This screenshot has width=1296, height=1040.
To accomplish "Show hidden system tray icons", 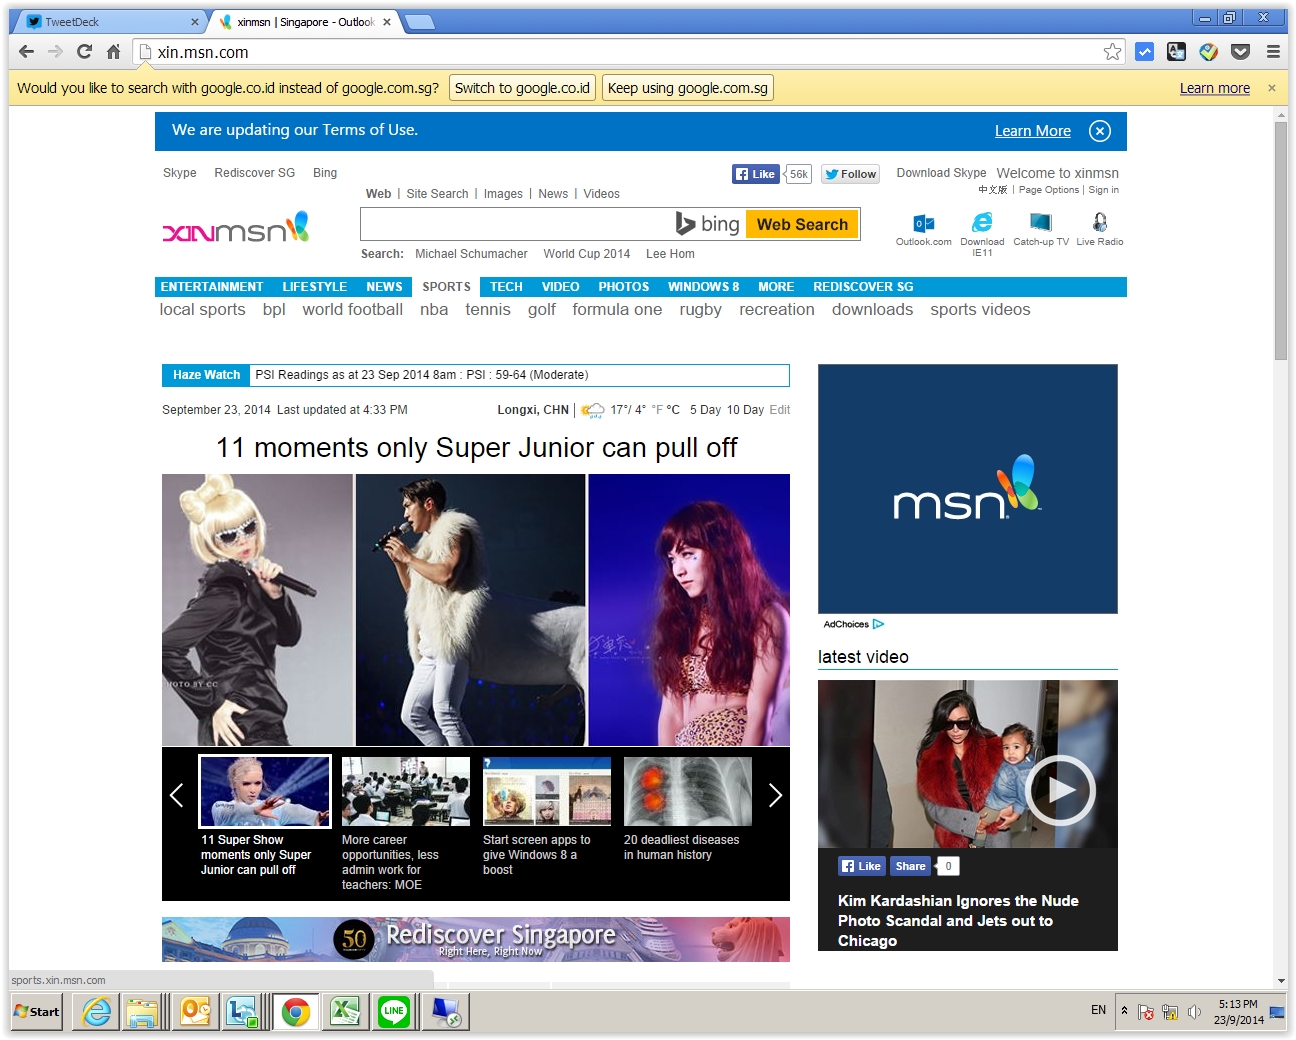I will pyautogui.click(x=1124, y=1011).
